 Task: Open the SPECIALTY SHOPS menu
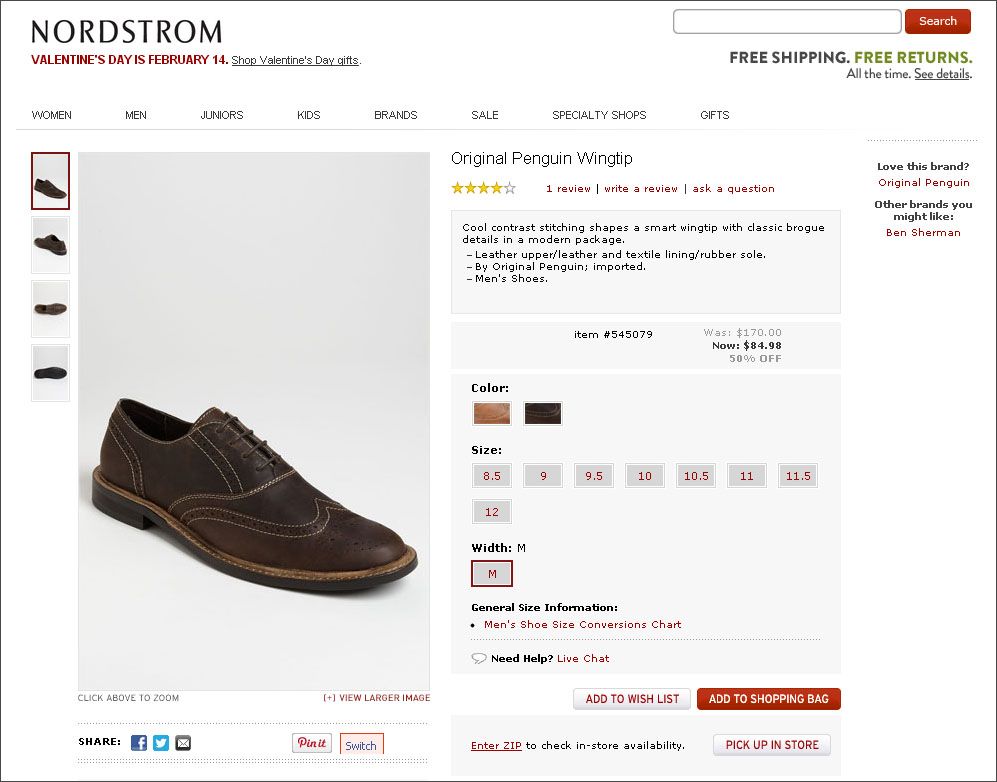599,115
